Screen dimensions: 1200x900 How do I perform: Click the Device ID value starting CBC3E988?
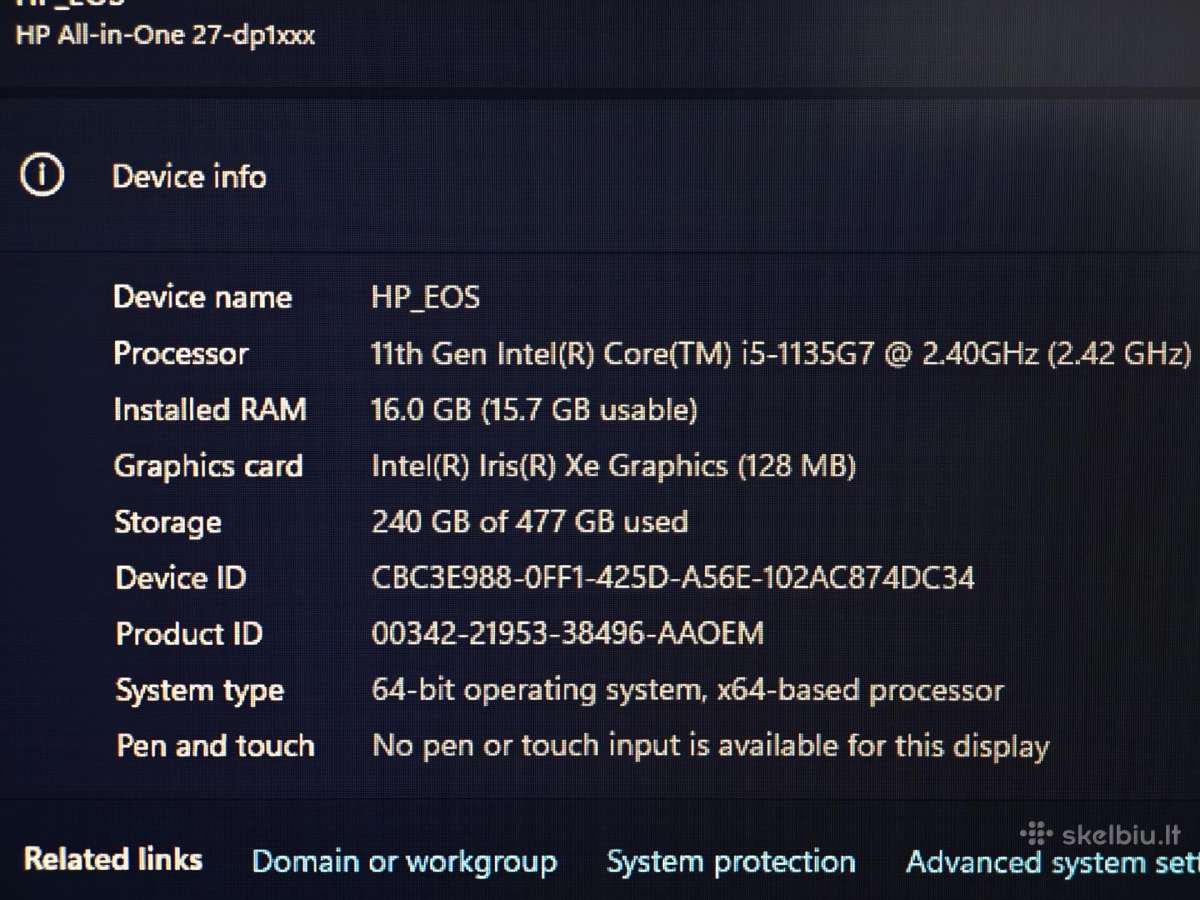[673, 578]
